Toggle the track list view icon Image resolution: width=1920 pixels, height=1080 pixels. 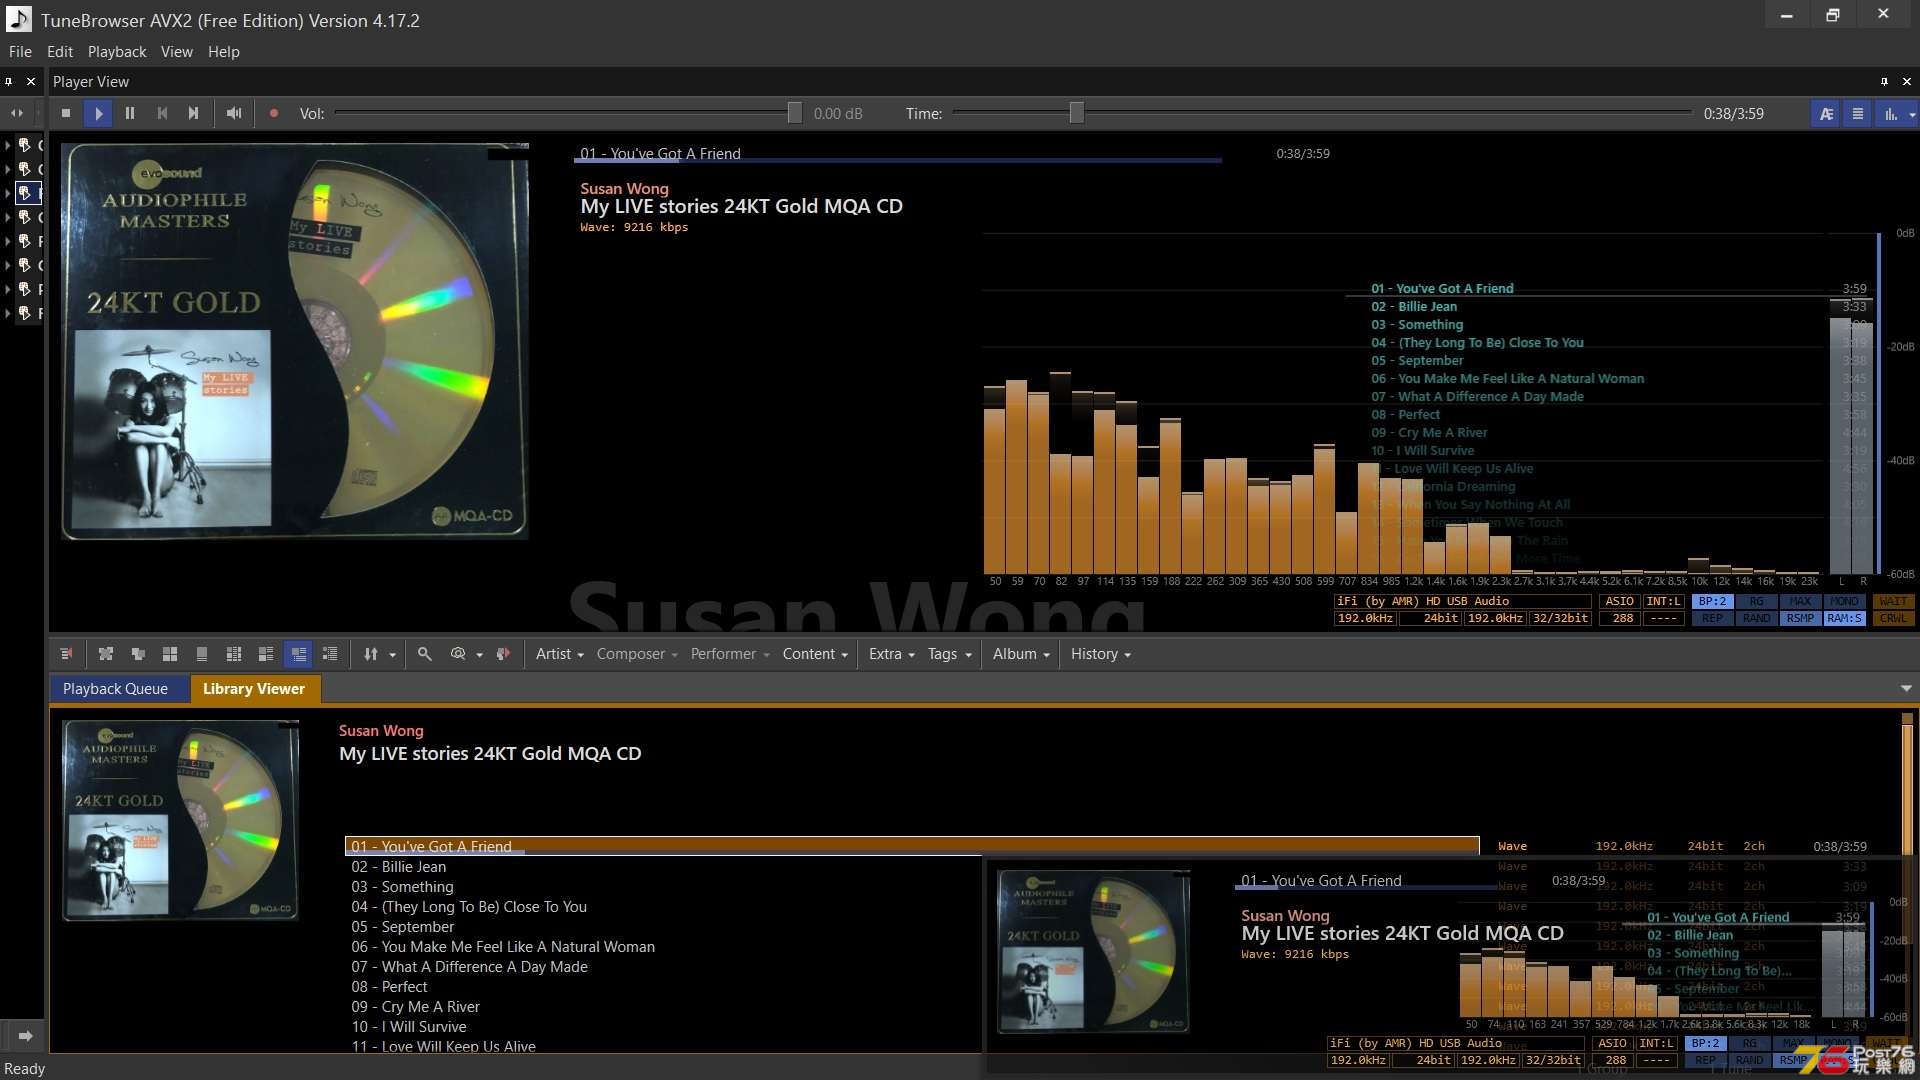tap(1858, 114)
